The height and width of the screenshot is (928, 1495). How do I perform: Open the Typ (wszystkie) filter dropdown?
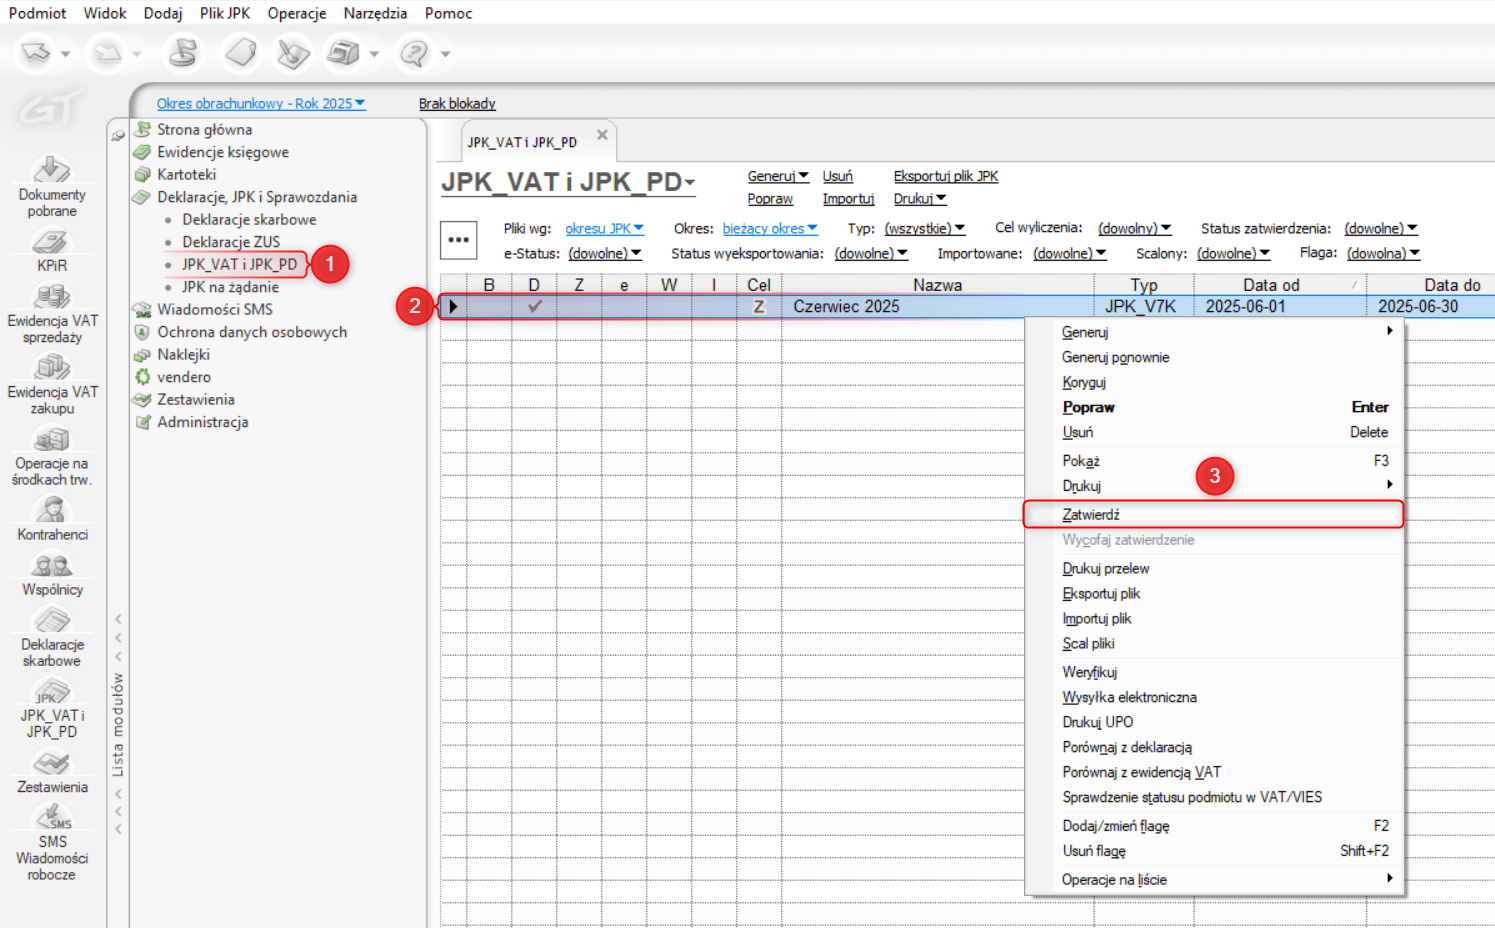(924, 229)
